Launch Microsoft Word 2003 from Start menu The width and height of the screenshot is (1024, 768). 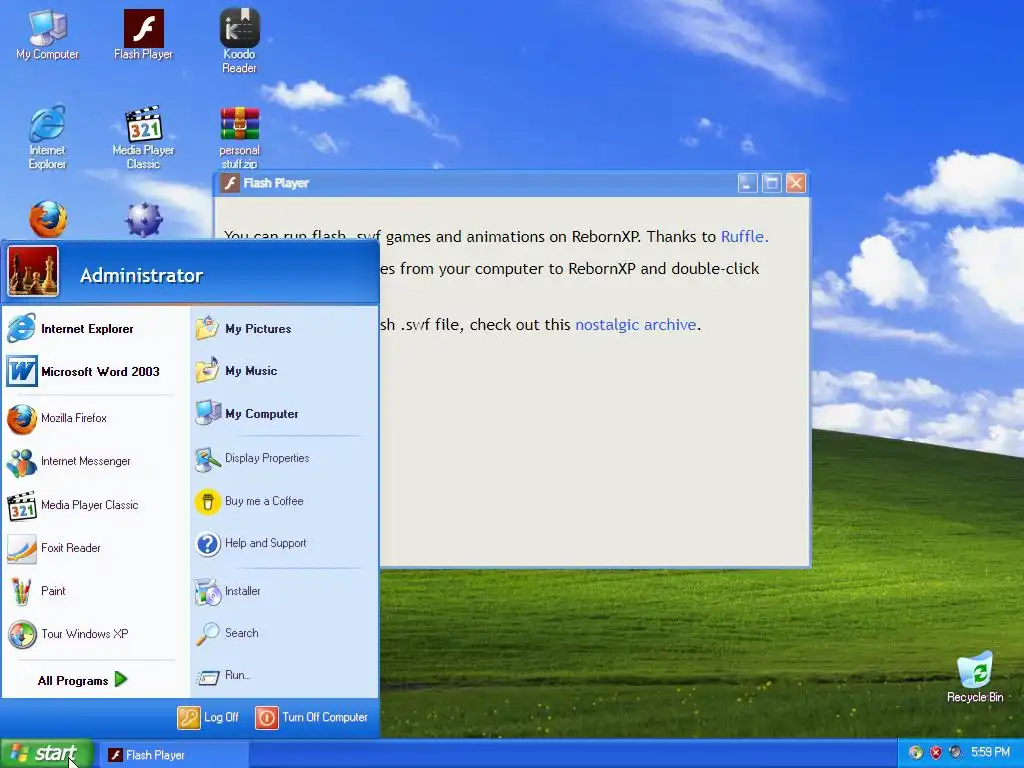tap(93, 372)
